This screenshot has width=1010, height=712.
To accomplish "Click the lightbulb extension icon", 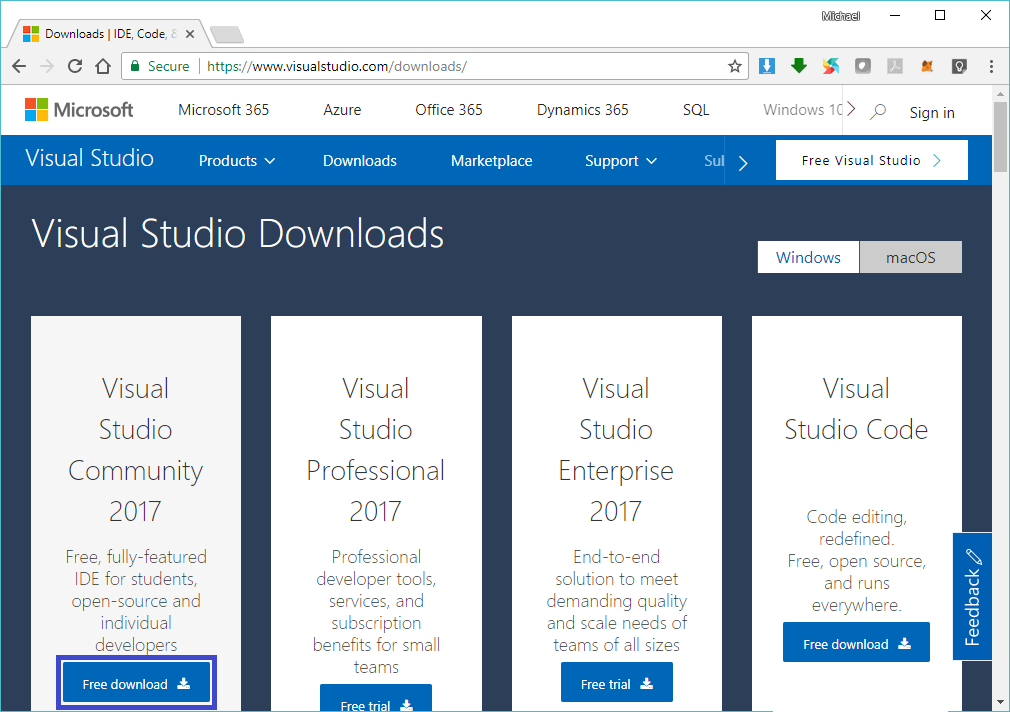I will pyautogui.click(x=959, y=66).
